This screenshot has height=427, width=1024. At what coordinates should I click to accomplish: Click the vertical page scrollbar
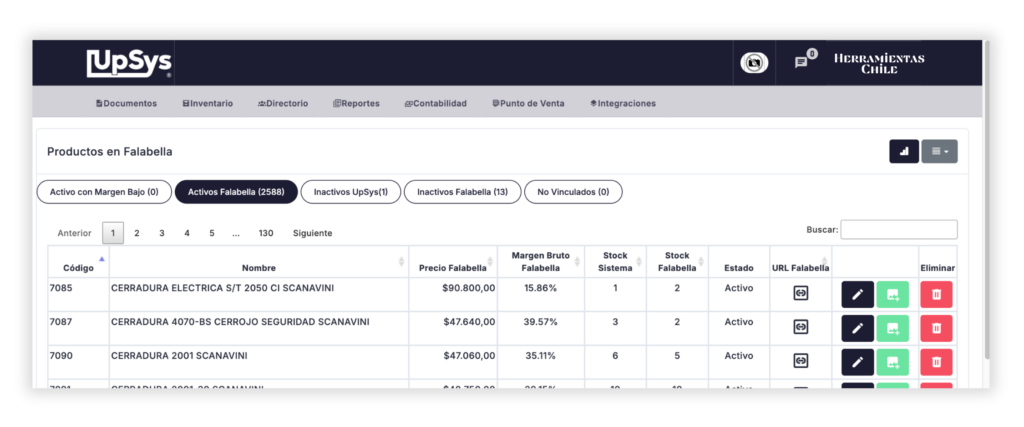coord(987,200)
